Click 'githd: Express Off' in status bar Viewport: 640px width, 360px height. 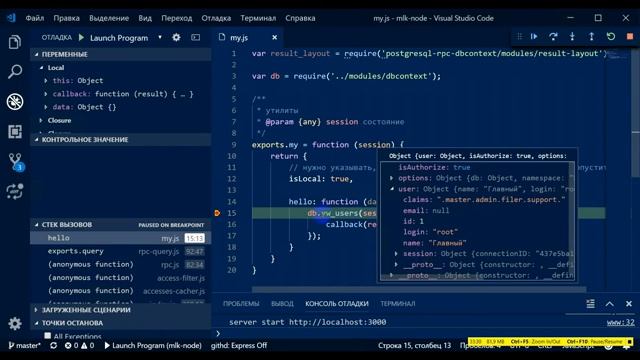pos(239,345)
